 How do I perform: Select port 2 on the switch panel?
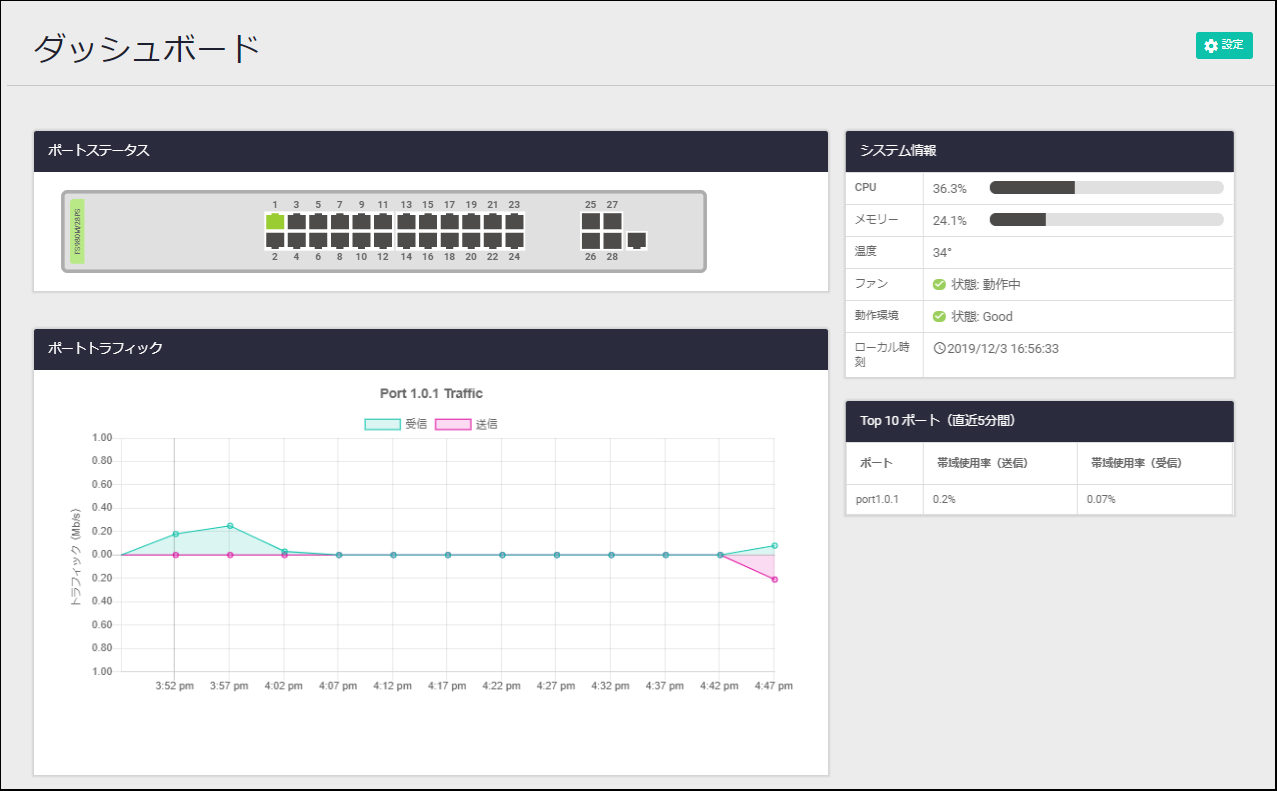275,240
